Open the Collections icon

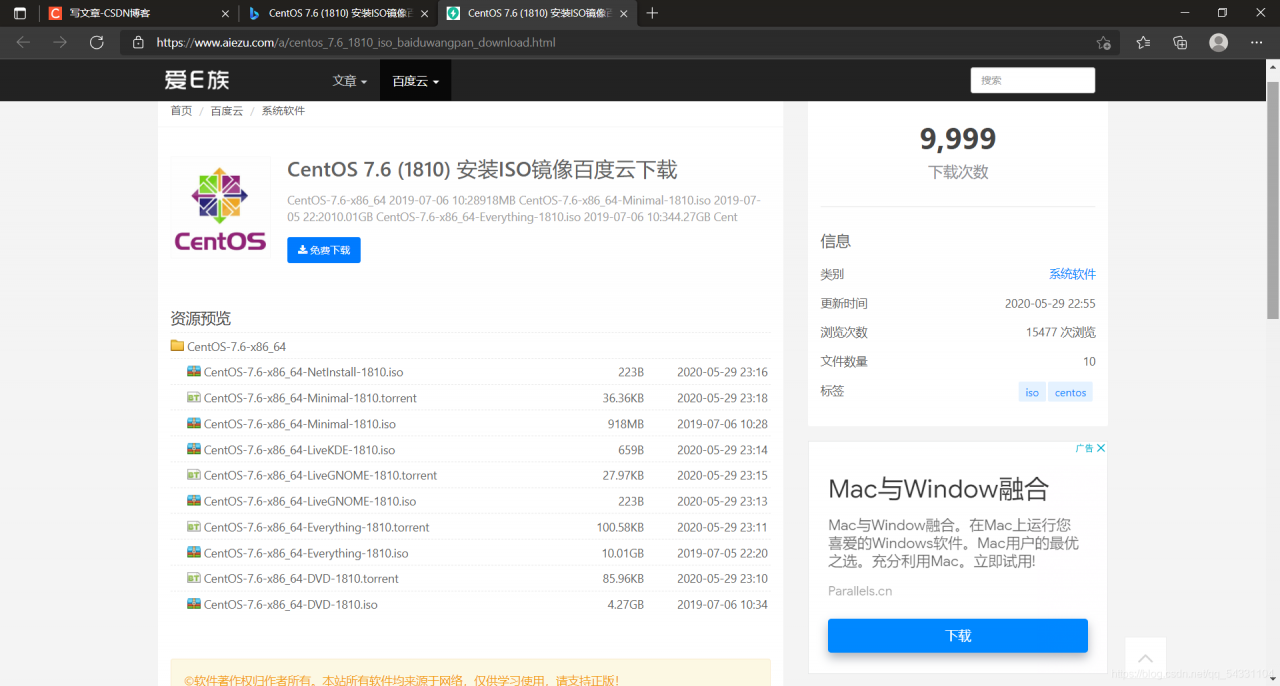tap(1180, 42)
